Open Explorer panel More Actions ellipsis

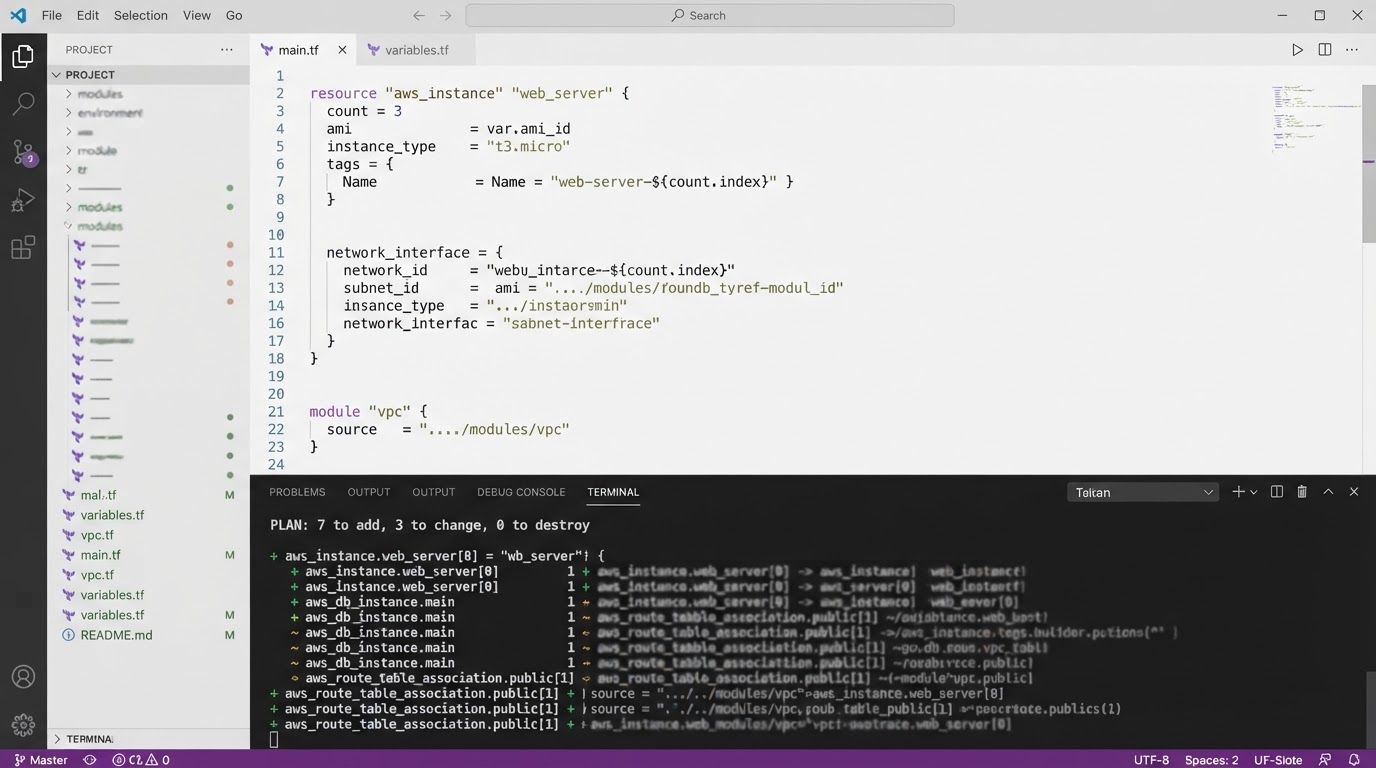(x=227, y=49)
